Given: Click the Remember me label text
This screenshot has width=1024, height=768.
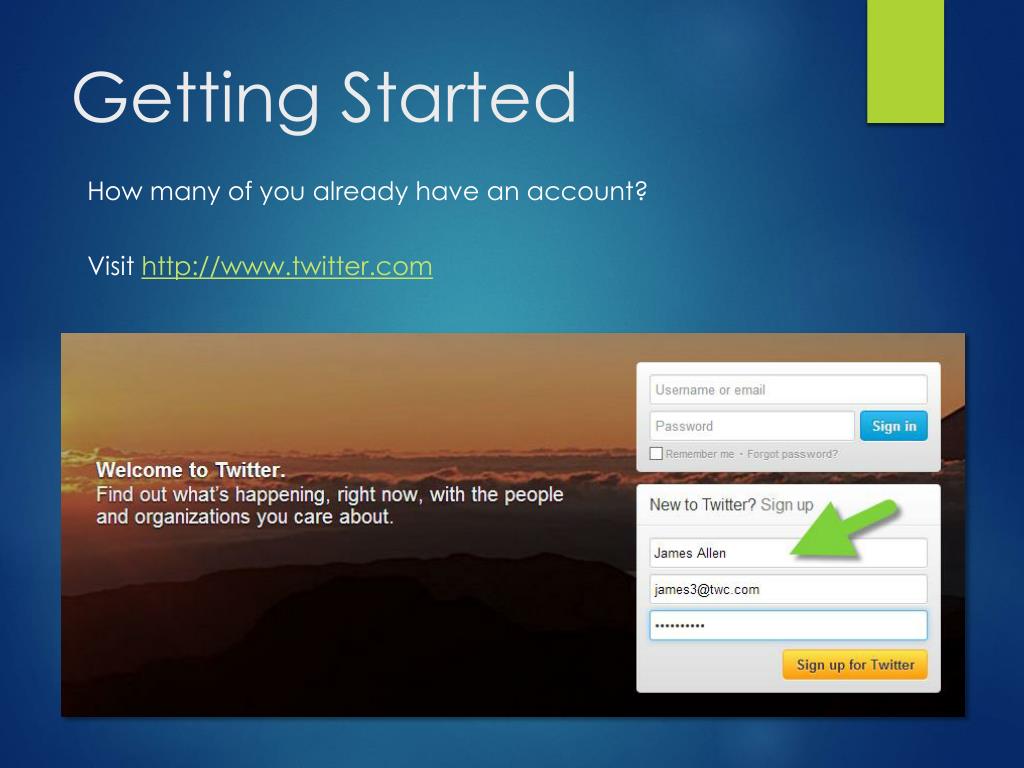Looking at the screenshot, I should [x=699, y=454].
